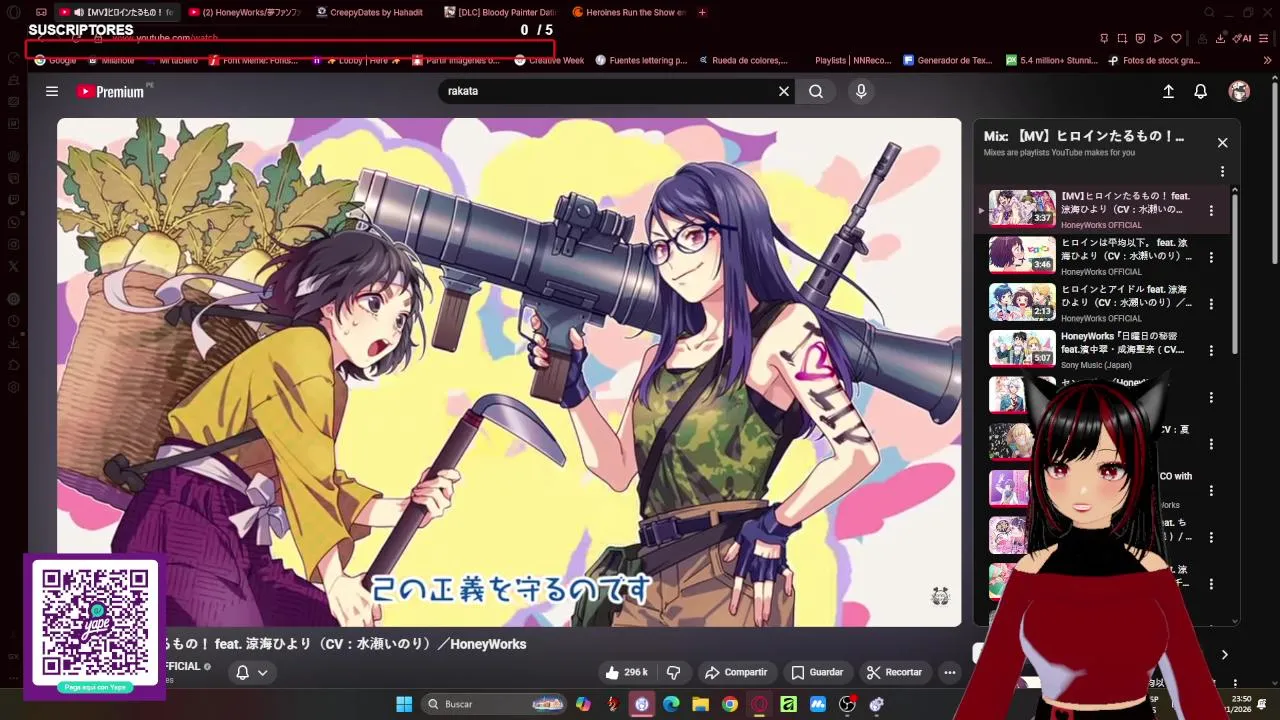
Task: Take snapshot with browser capture icon
Action: pyautogui.click(x=1122, y=38)
